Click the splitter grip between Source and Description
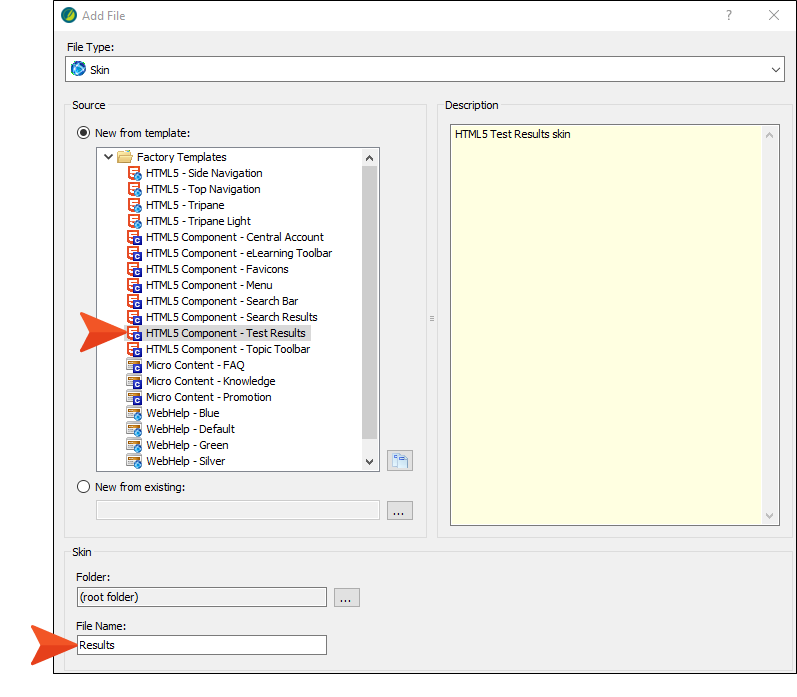Viewport: 797px width, 697px height. pyautogui.click(x=432, y=319)
